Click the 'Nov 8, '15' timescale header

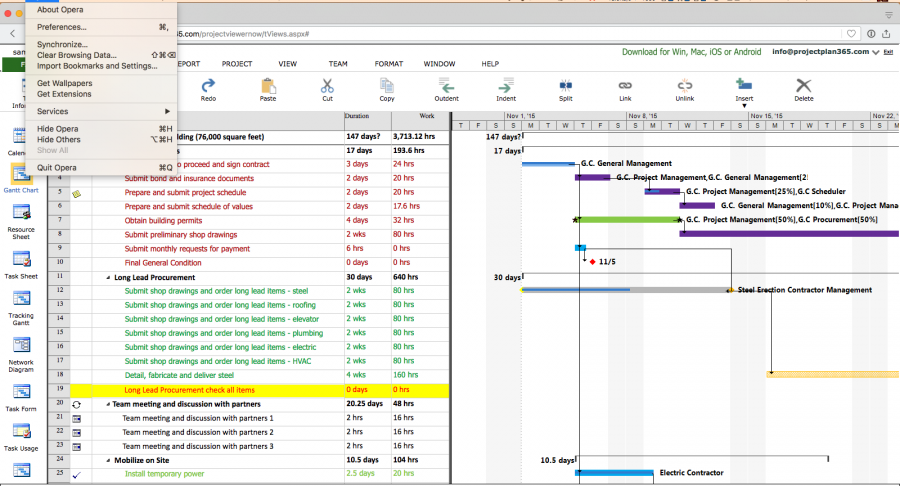coord(686,116)
